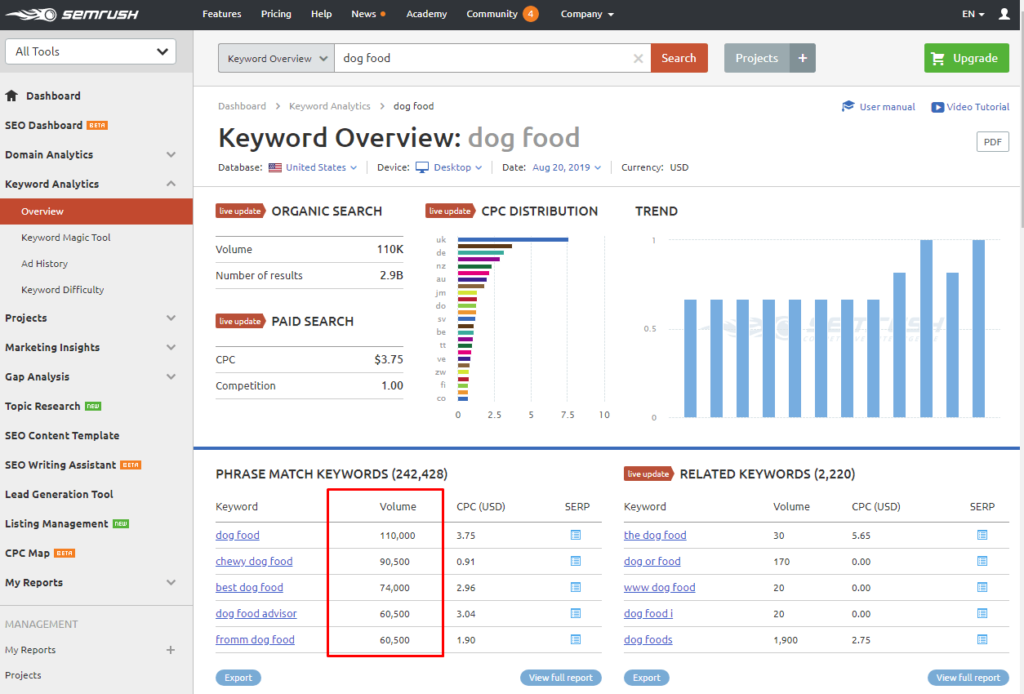
Task: Add report using My Reports plus icon
Action: tap(170, 650)
